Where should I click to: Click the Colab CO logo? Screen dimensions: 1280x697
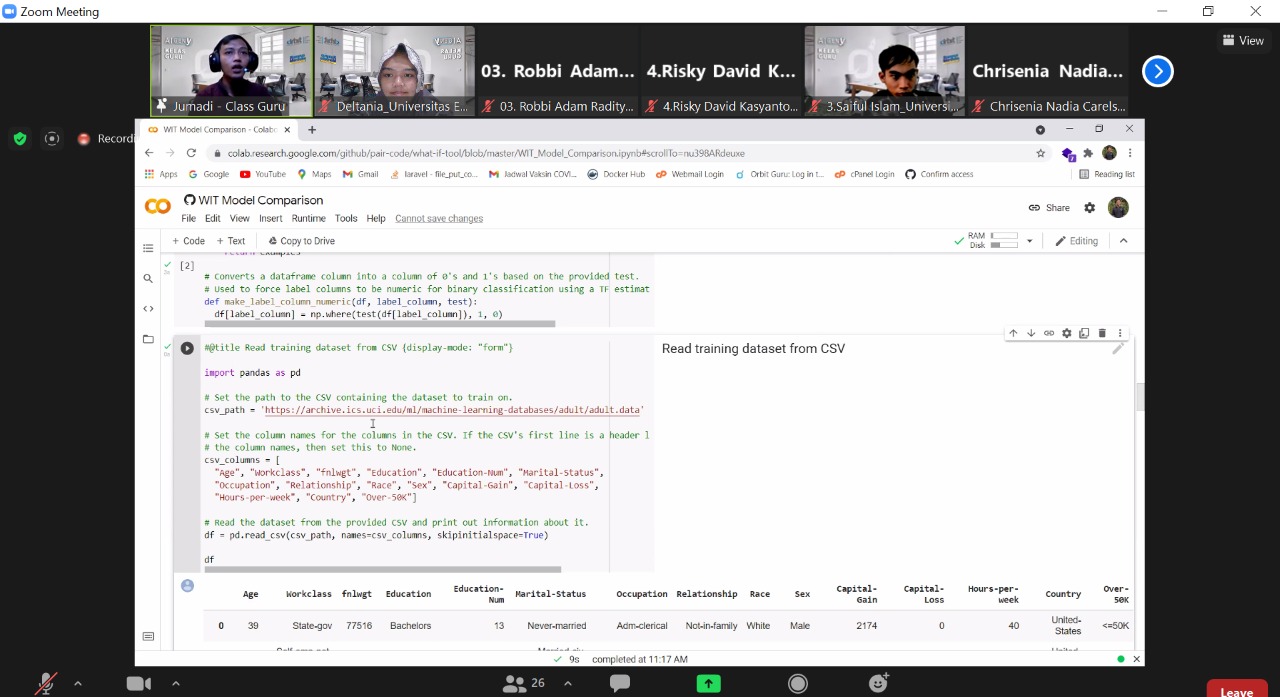click(158, 207)
